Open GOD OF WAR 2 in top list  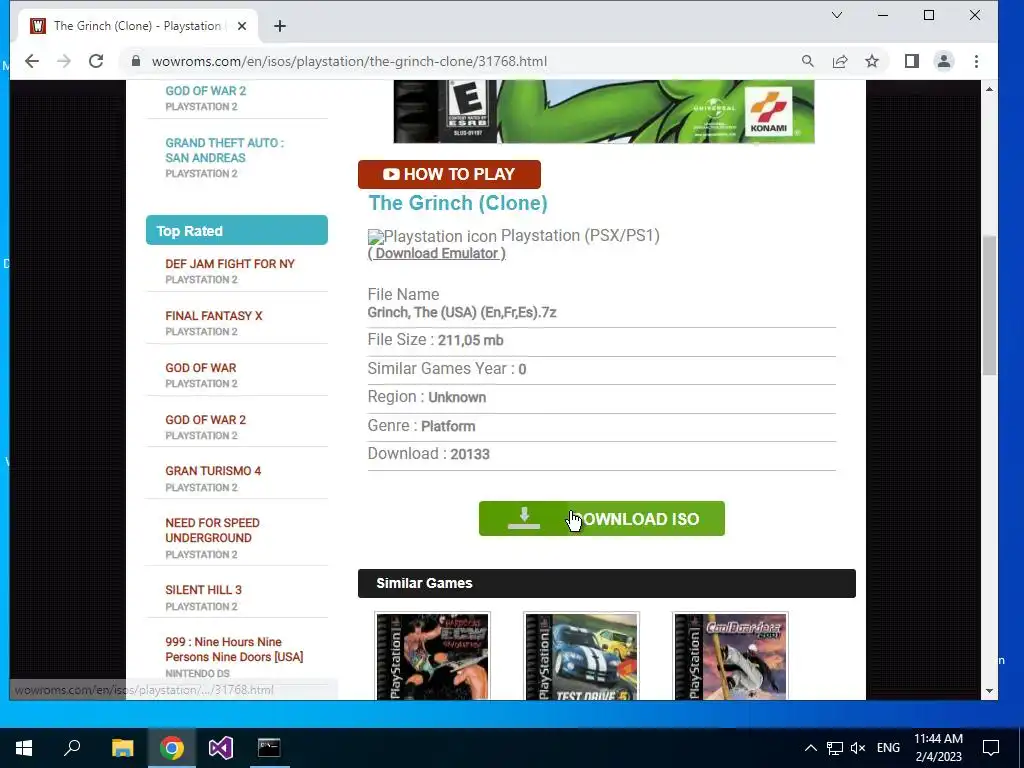click(x=206, y=91)
